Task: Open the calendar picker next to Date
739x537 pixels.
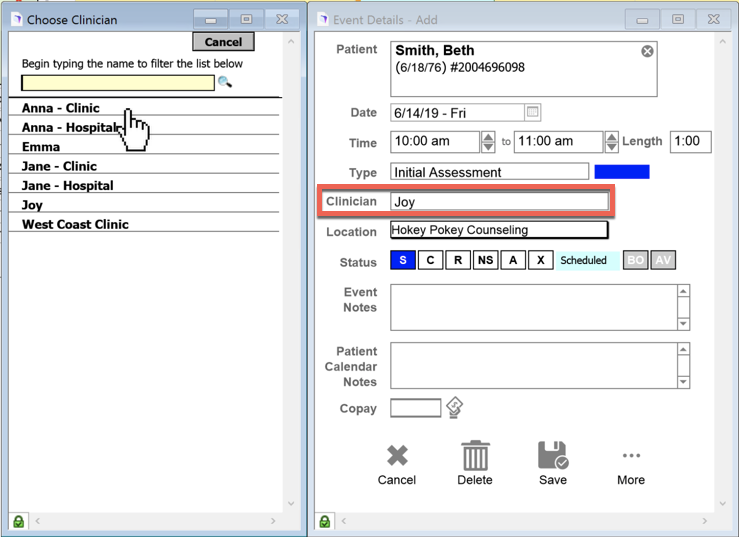Action: (533, 113)
